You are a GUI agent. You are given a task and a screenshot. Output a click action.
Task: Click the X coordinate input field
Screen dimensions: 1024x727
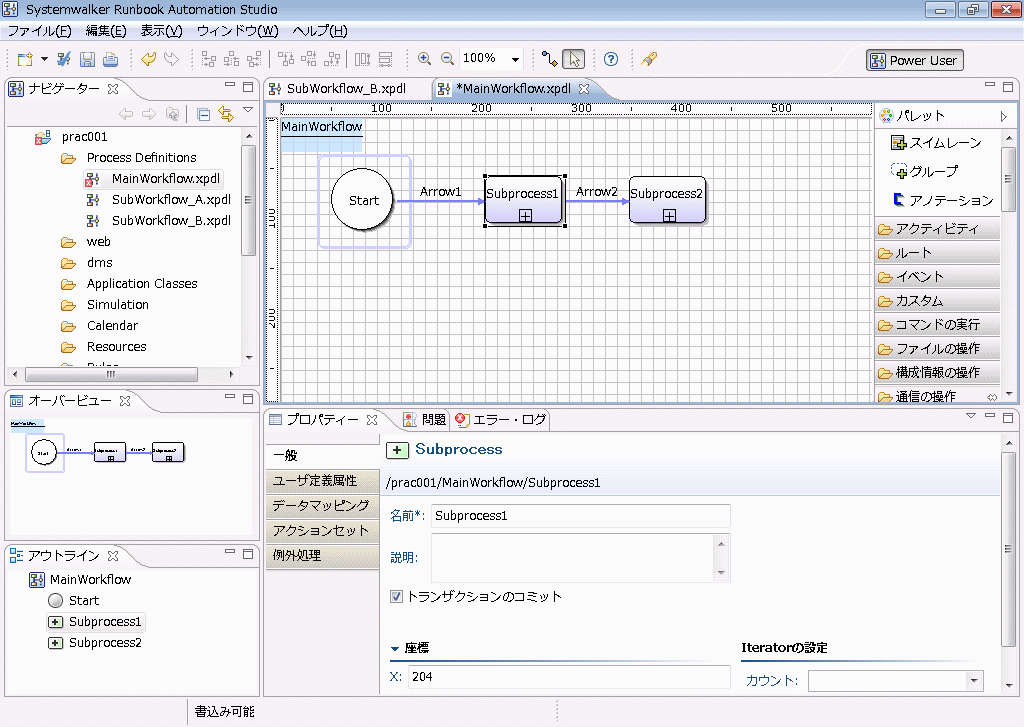(x=569, y=677)
